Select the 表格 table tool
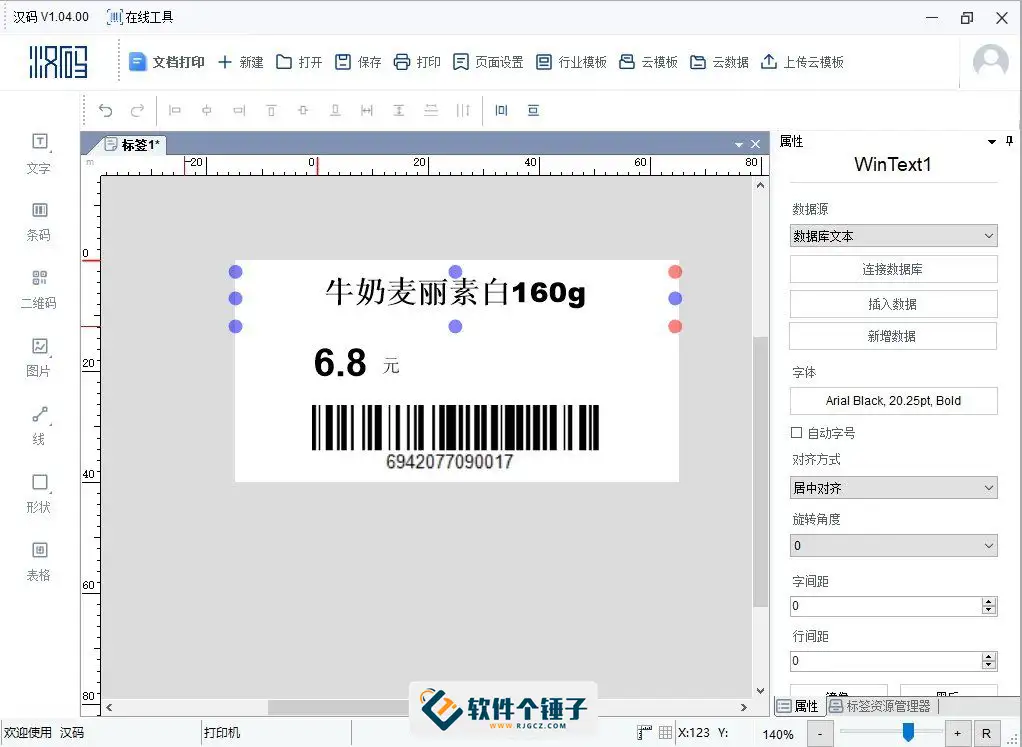Screen dimensions: 1022x747 point(39,561)
